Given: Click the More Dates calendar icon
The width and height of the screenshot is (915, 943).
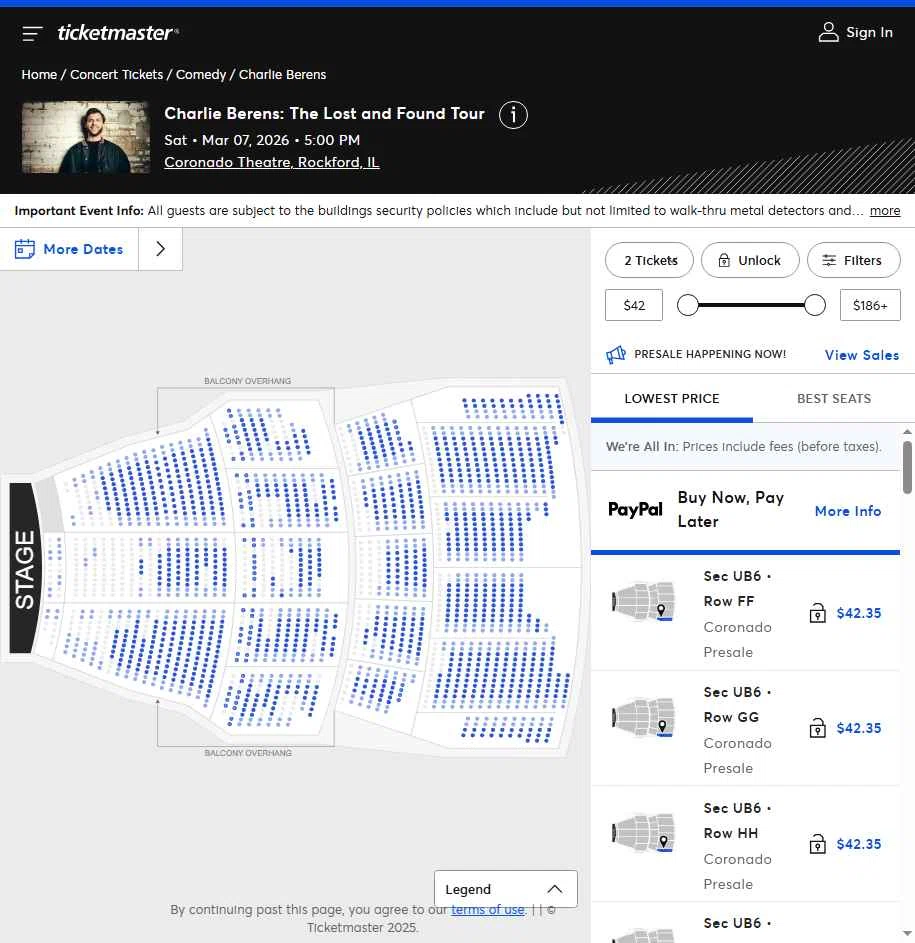Looking at the screenshot, I should (x=25, y=249).
